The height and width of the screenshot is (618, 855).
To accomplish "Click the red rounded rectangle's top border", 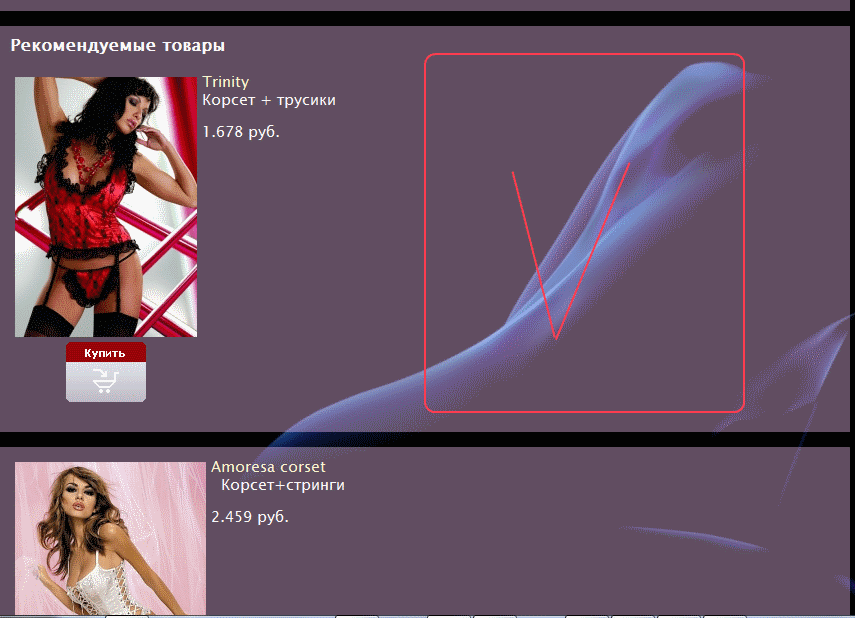I will (x=584, y=54).
